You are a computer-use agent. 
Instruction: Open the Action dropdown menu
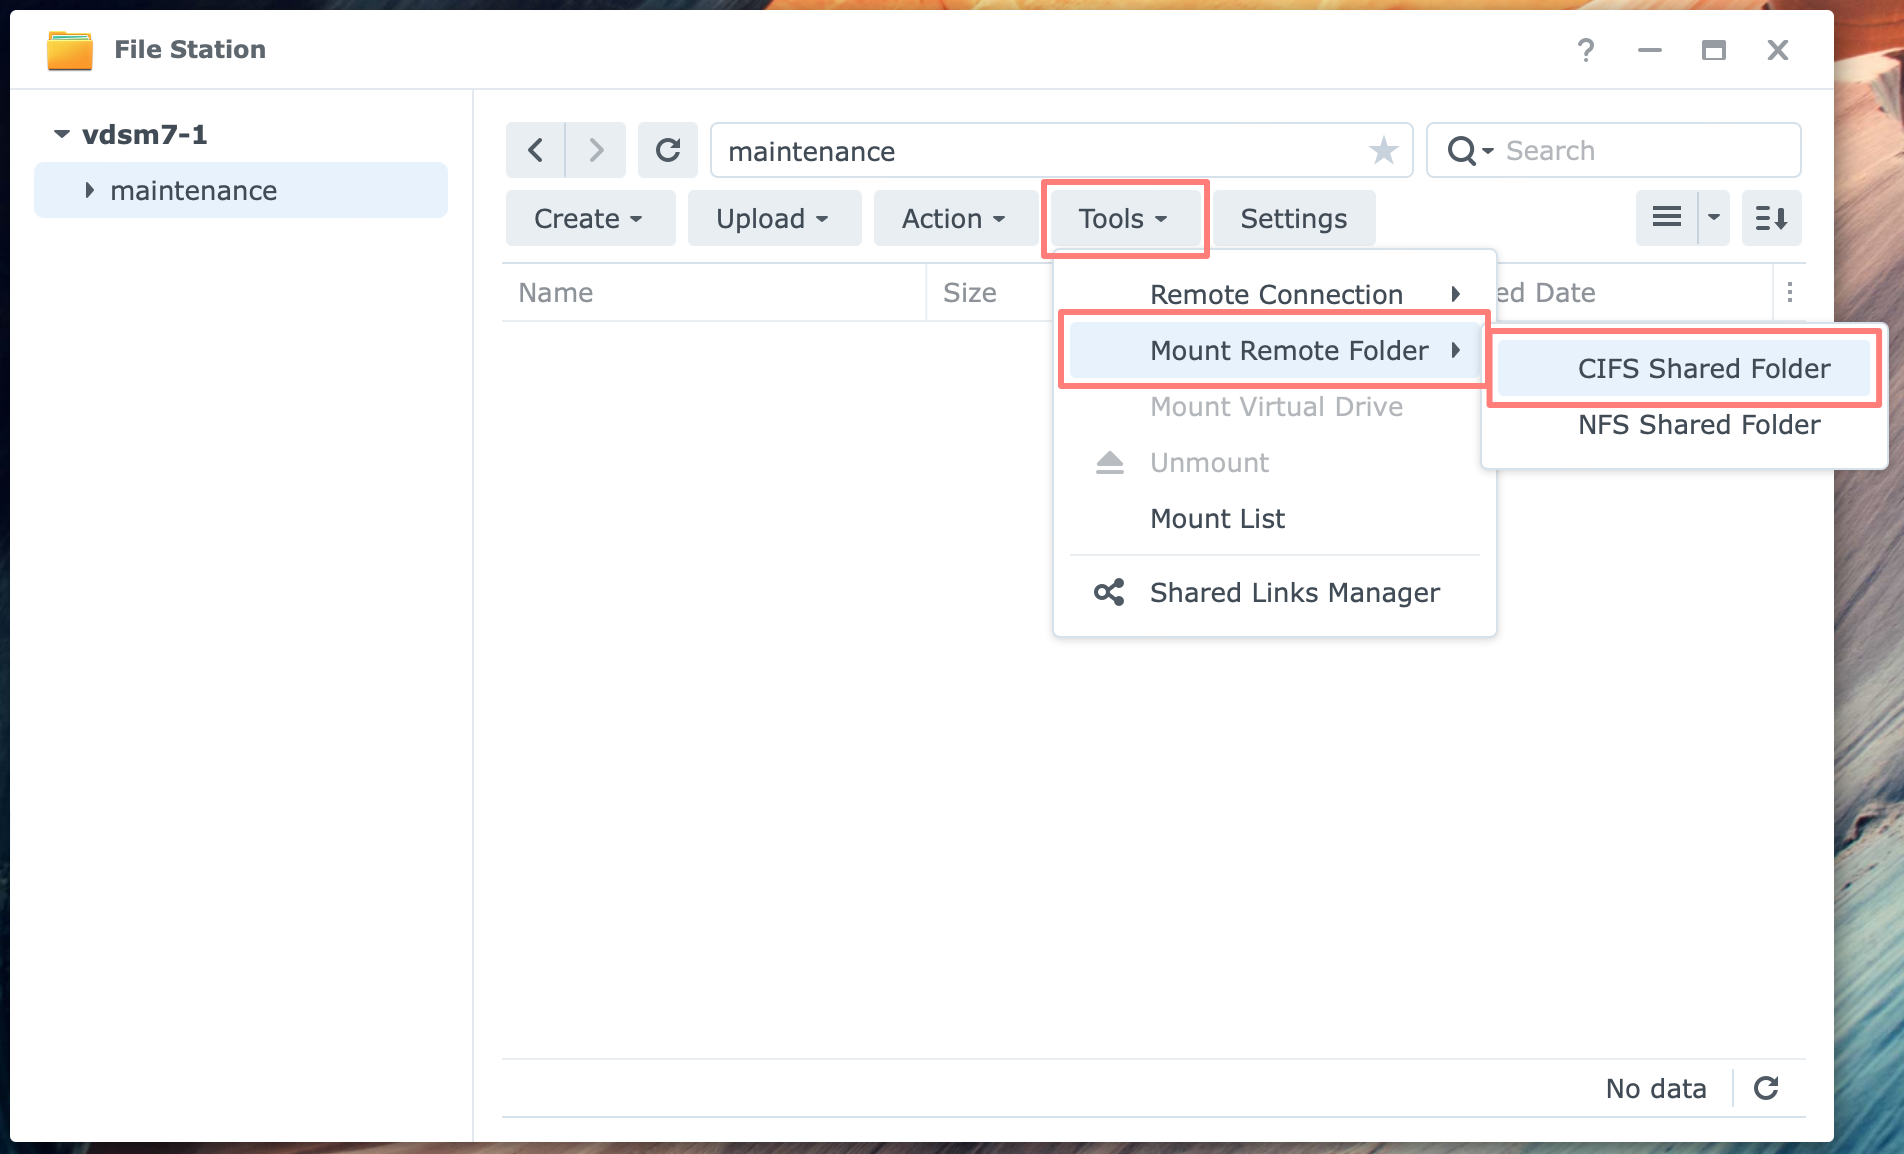tap(954, 218)
